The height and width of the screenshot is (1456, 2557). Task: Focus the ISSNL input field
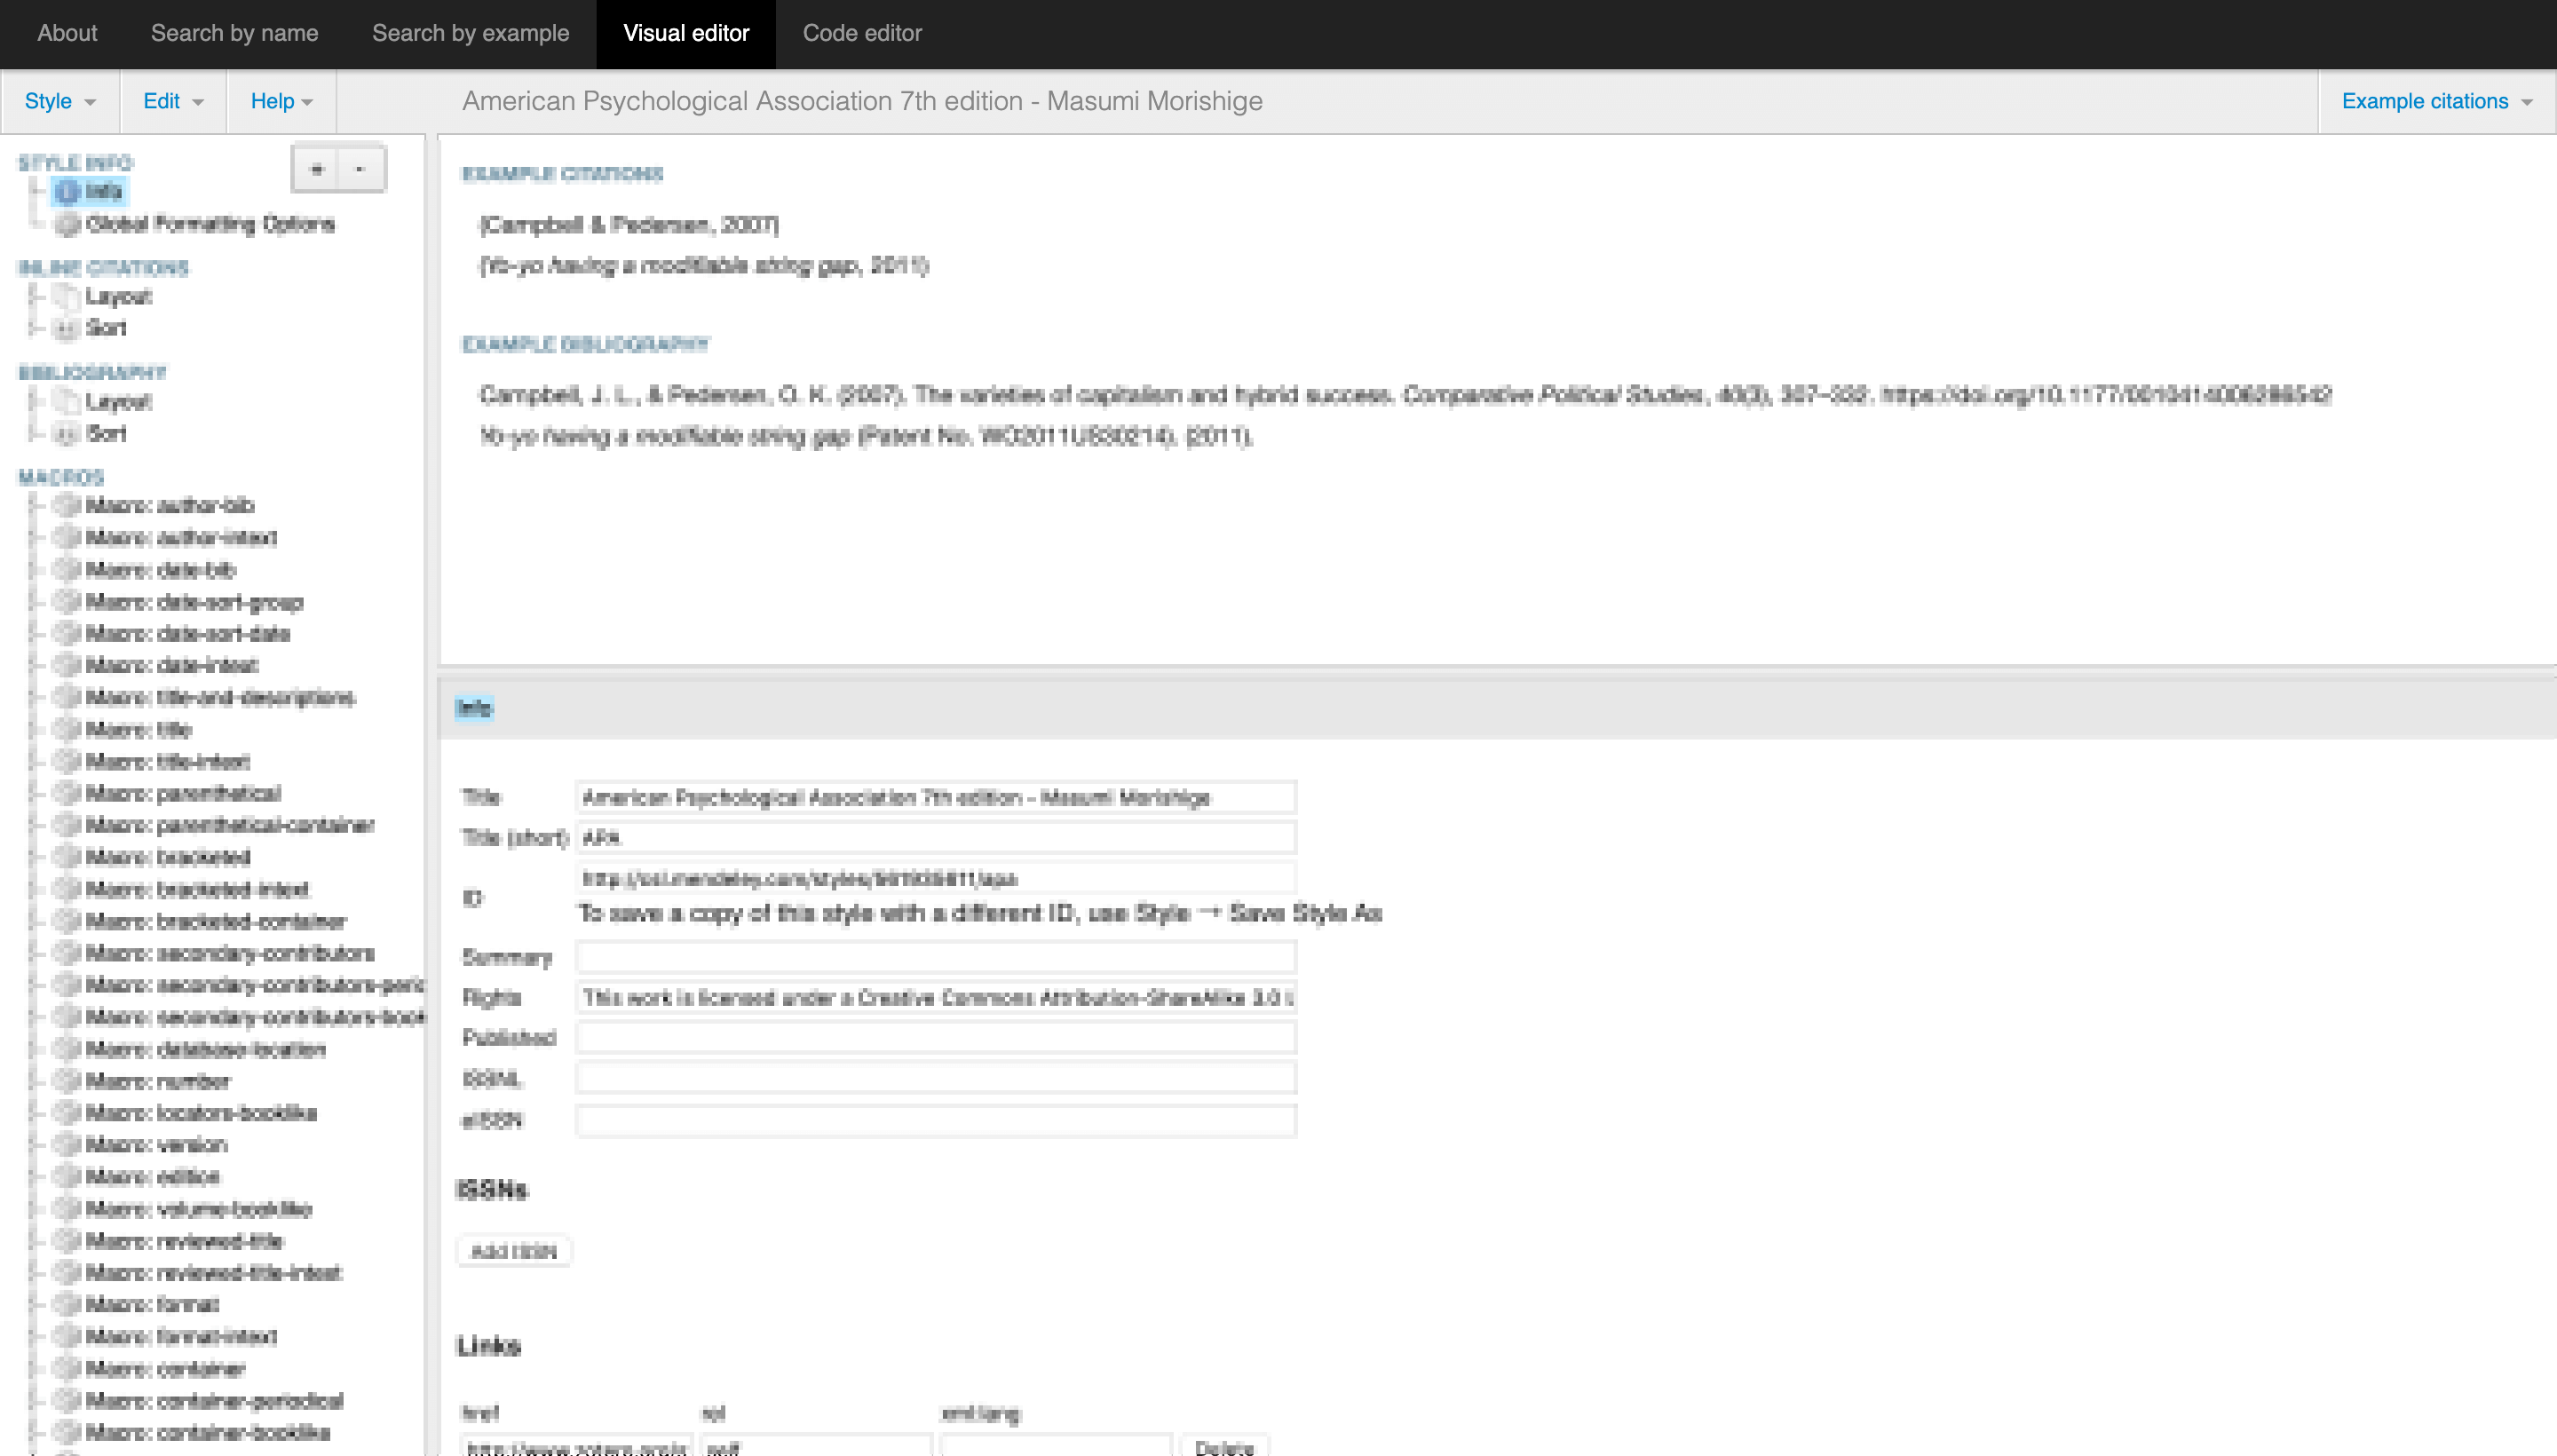936,1078
